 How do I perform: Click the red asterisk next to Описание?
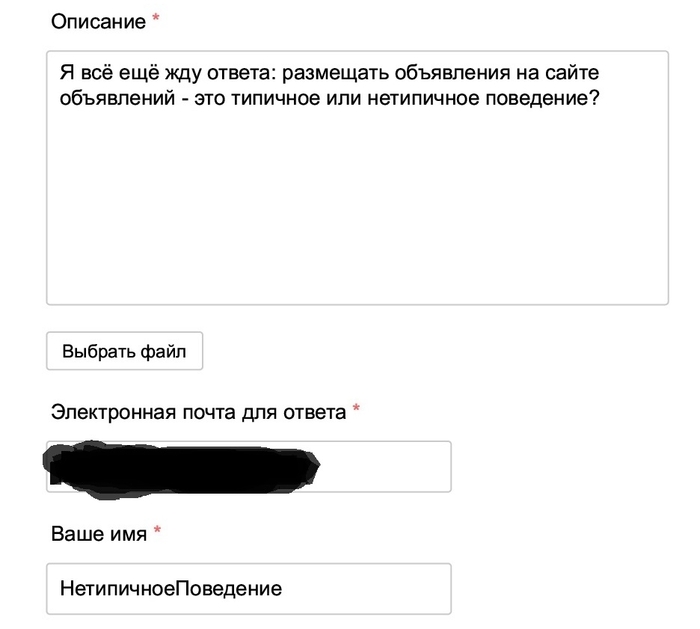coord(156,21)
